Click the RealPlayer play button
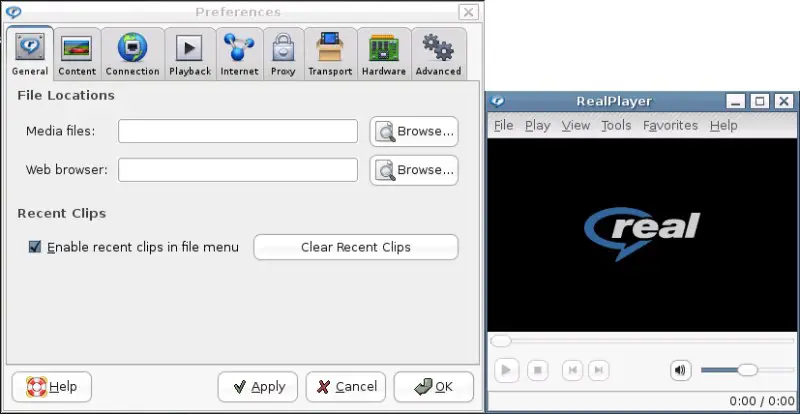This screenshot has height=414, width=800. pyautogui.click(x=506, y=370)
